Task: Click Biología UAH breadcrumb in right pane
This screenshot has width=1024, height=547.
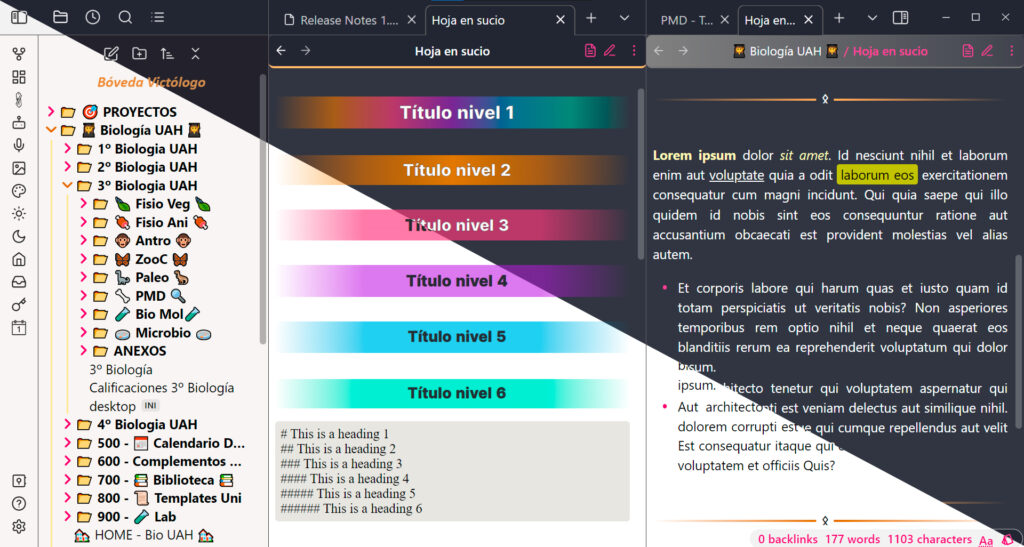Action: 786,51
